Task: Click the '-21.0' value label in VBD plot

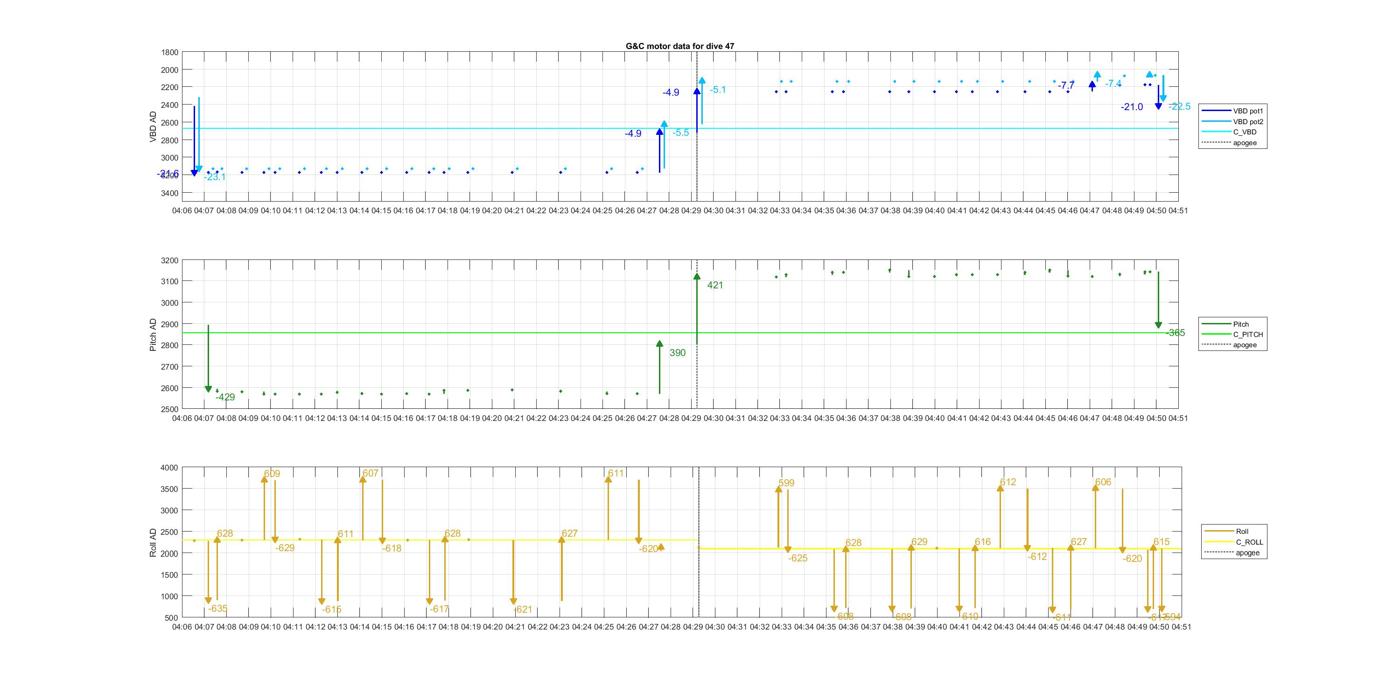Action: (1132, 107)
